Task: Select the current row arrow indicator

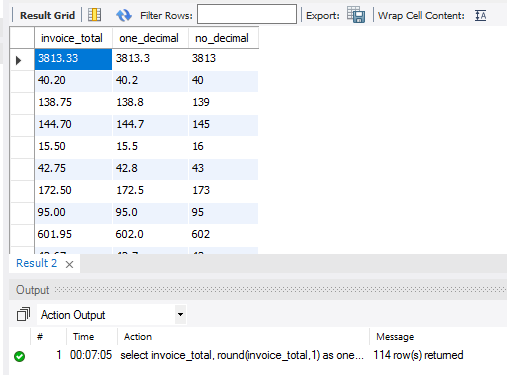Action: tap(19, 60)
